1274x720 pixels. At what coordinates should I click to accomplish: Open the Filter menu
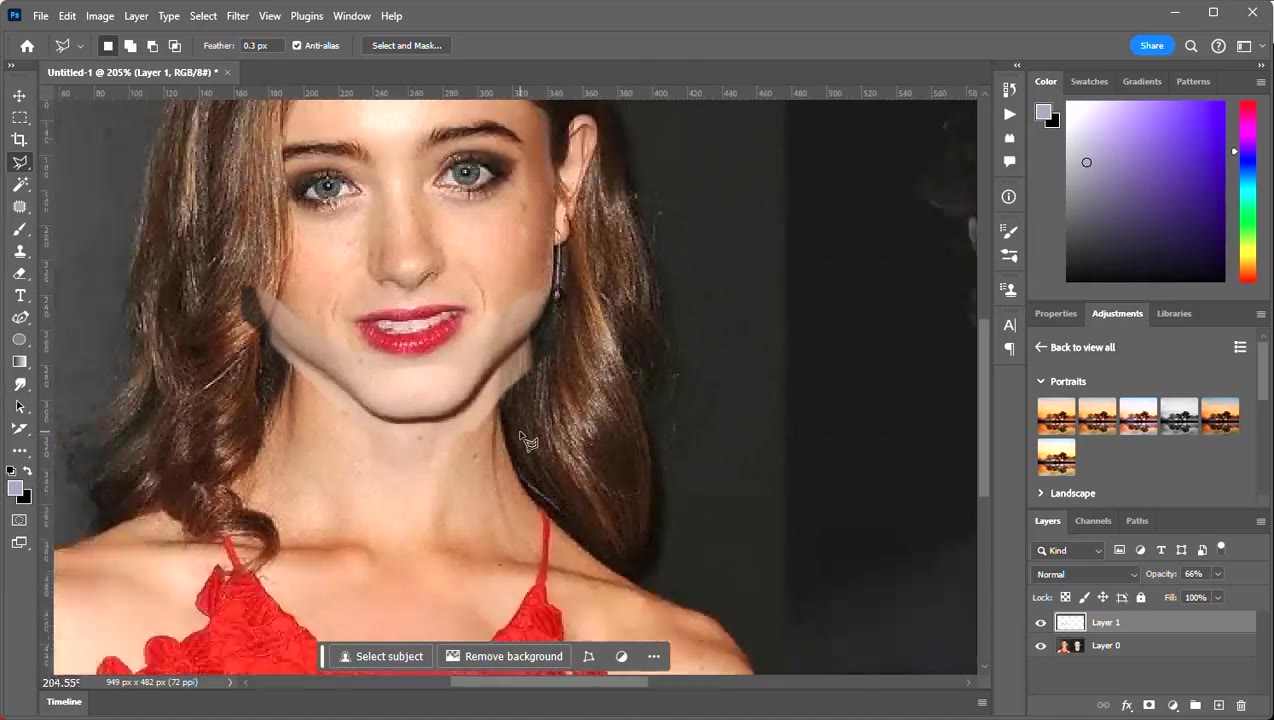click(x=238, y=16)
